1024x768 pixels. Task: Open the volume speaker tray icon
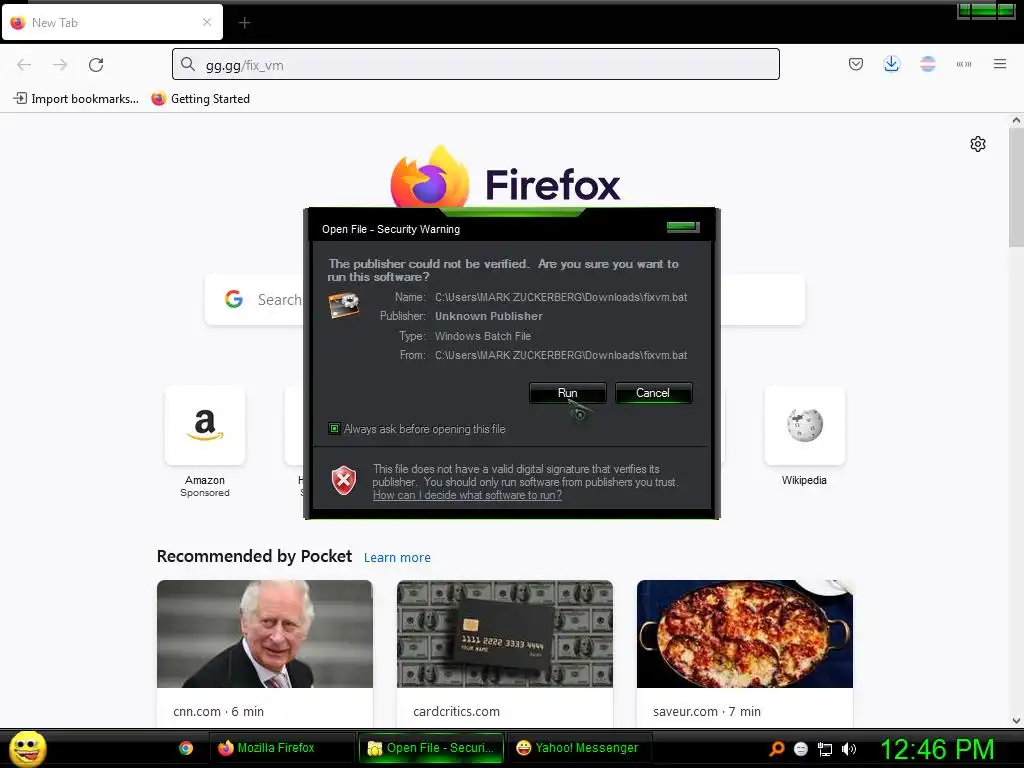pos(849,749)
